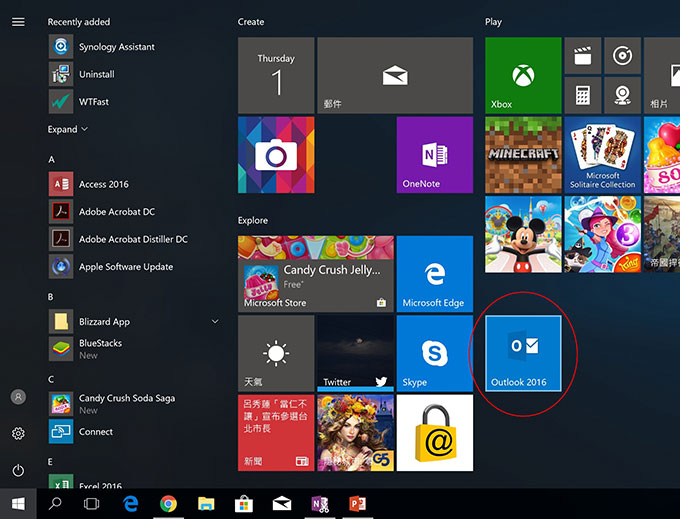Screen dimensions: 680x519
Task: Open OneNote from the taskbar
Action: [320, 504]
